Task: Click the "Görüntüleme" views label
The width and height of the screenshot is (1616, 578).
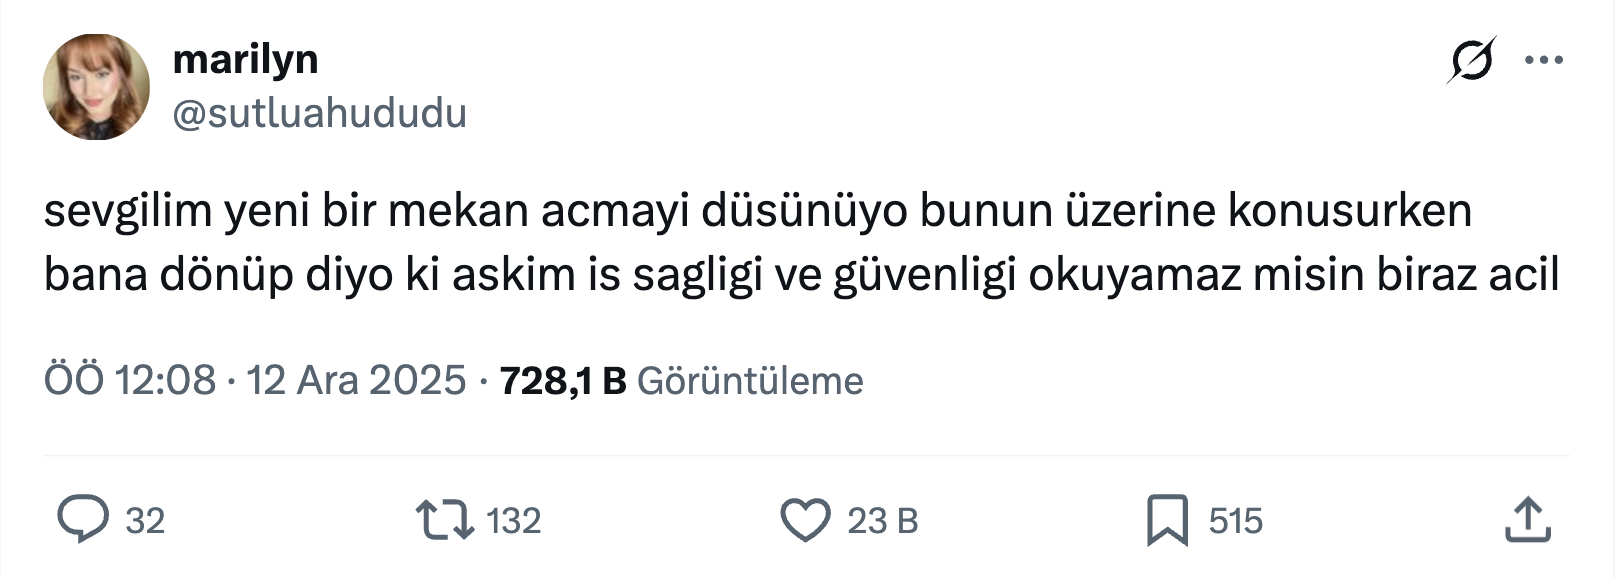Action: coord(750,381)
